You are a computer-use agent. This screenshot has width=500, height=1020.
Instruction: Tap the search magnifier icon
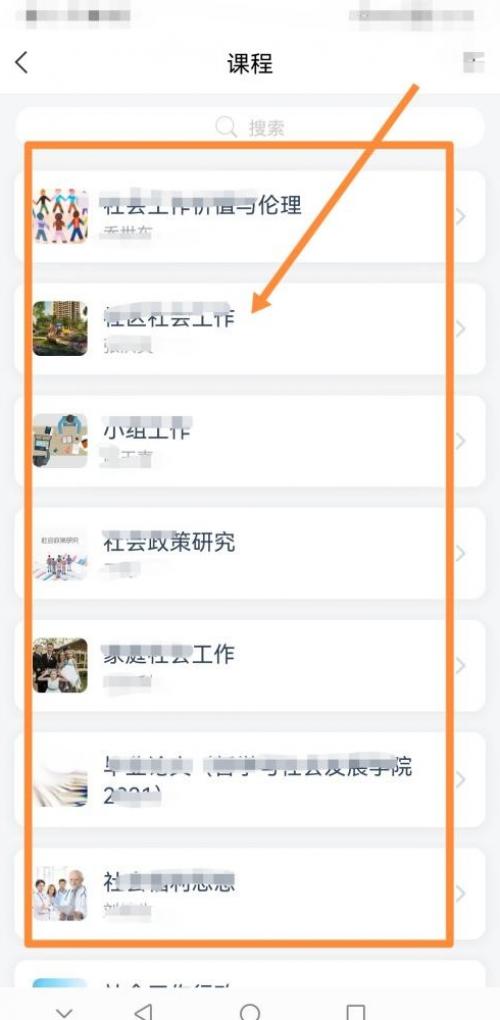[x=226, y=127]
